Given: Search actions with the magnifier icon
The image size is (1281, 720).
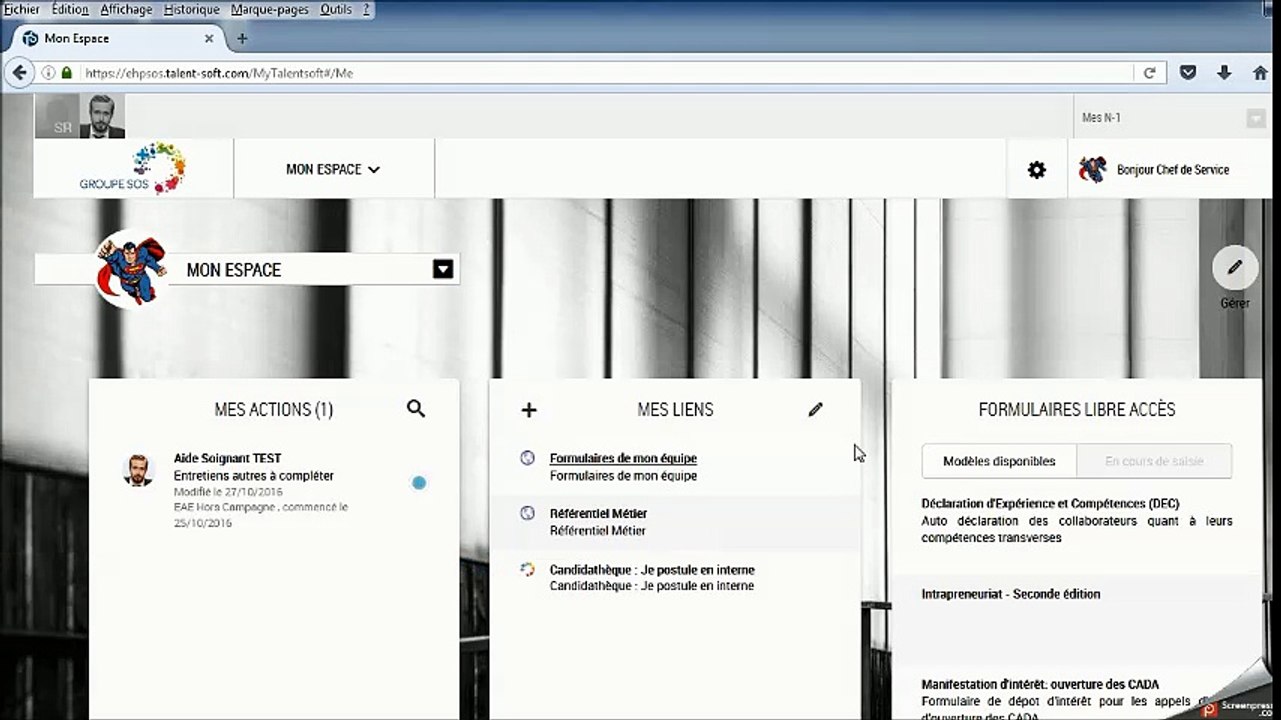Looking at the screenshot, I should click(416, 409).
